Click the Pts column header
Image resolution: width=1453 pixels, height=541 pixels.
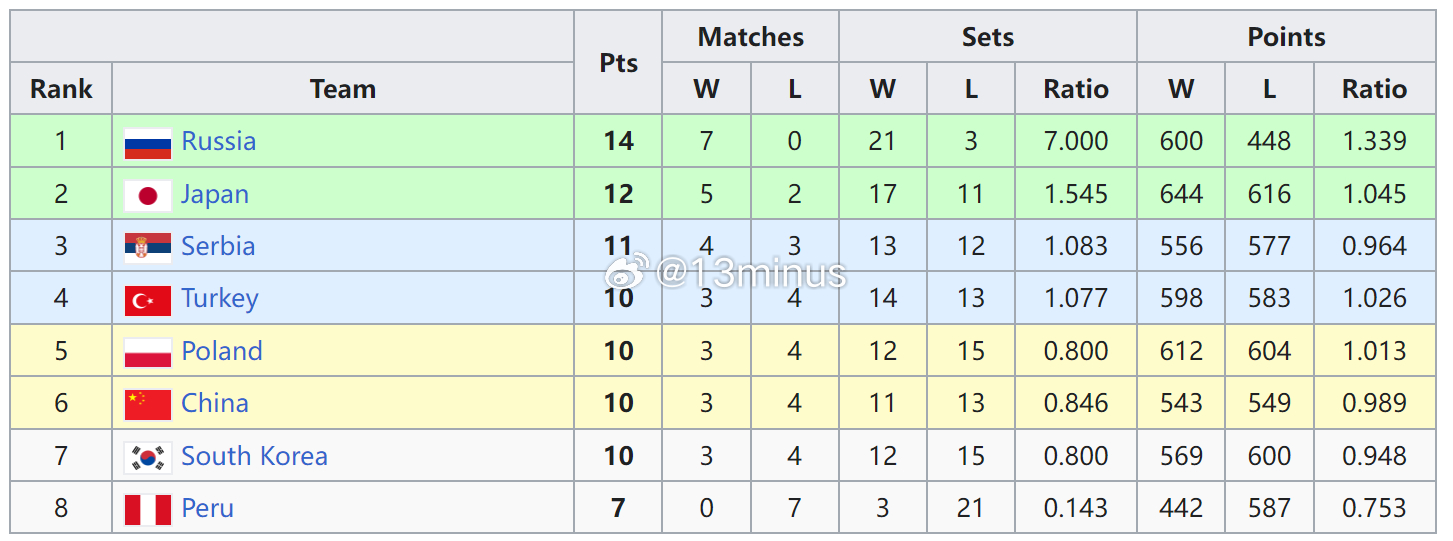coord(618,63)
